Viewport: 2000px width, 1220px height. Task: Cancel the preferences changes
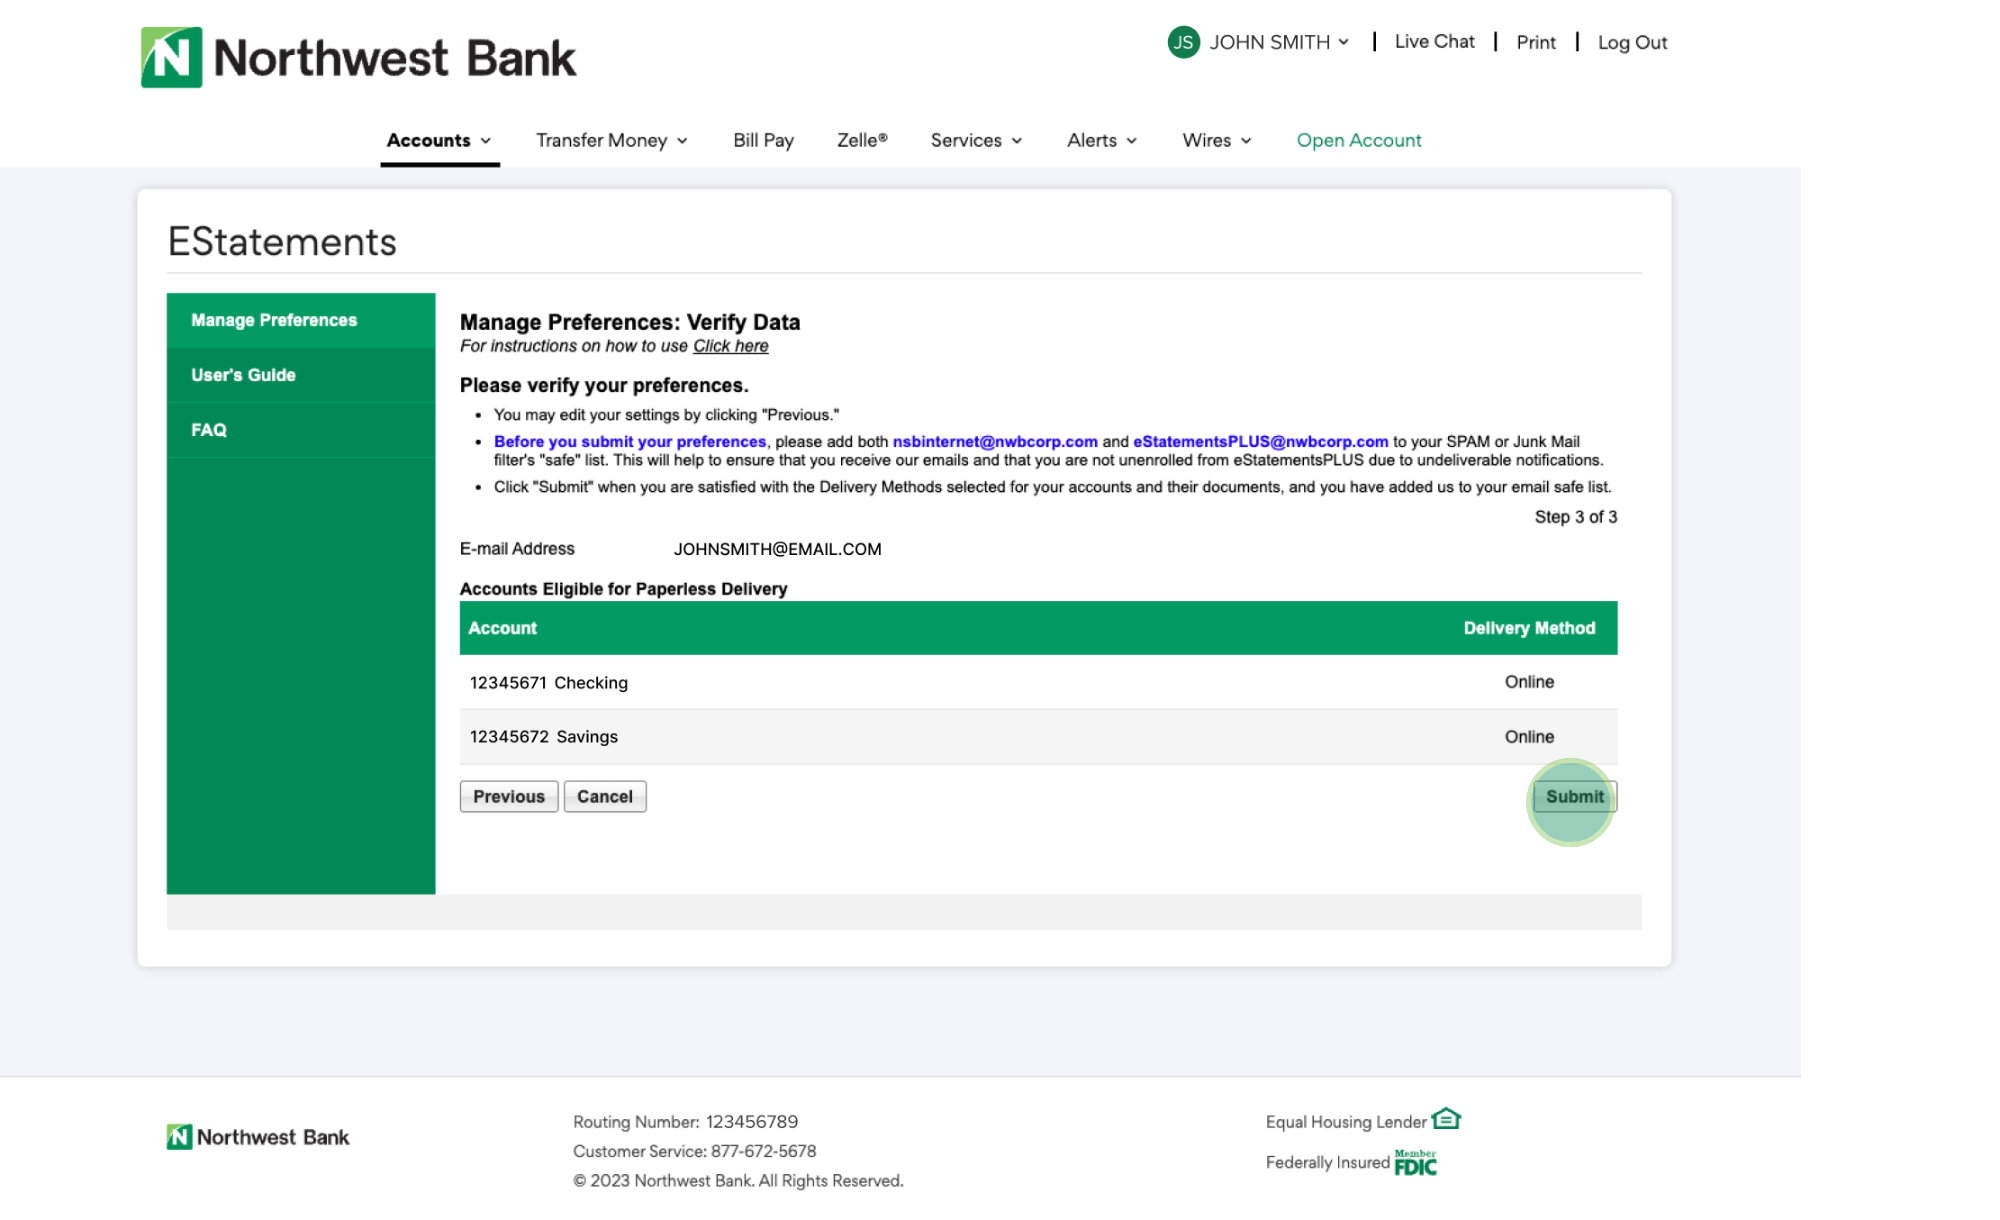coord(604,797)
